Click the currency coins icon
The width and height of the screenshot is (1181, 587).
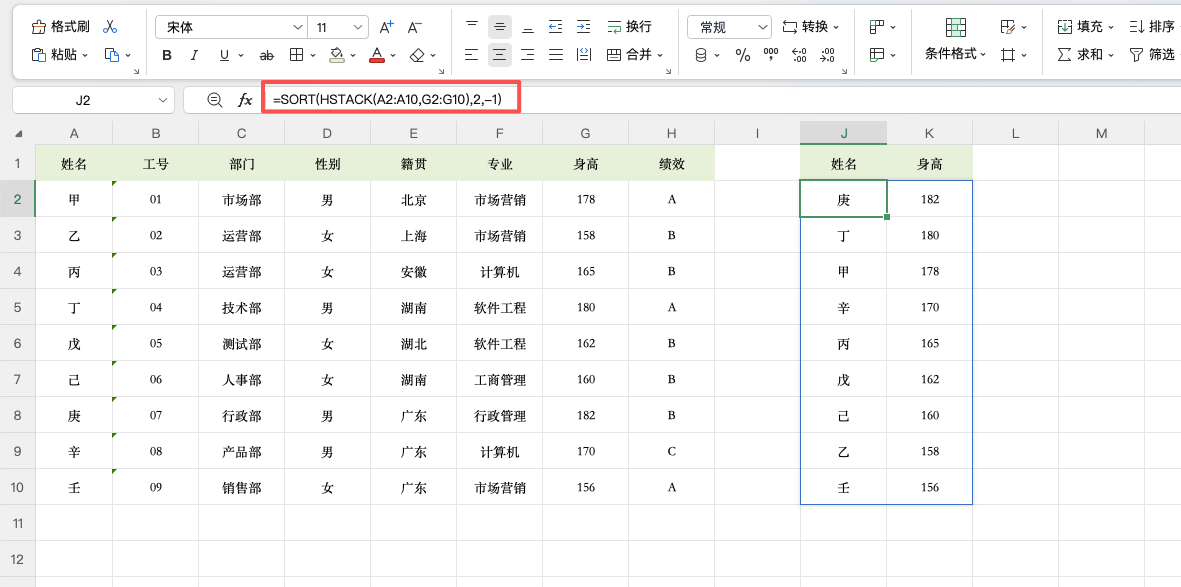pos(701,55)
